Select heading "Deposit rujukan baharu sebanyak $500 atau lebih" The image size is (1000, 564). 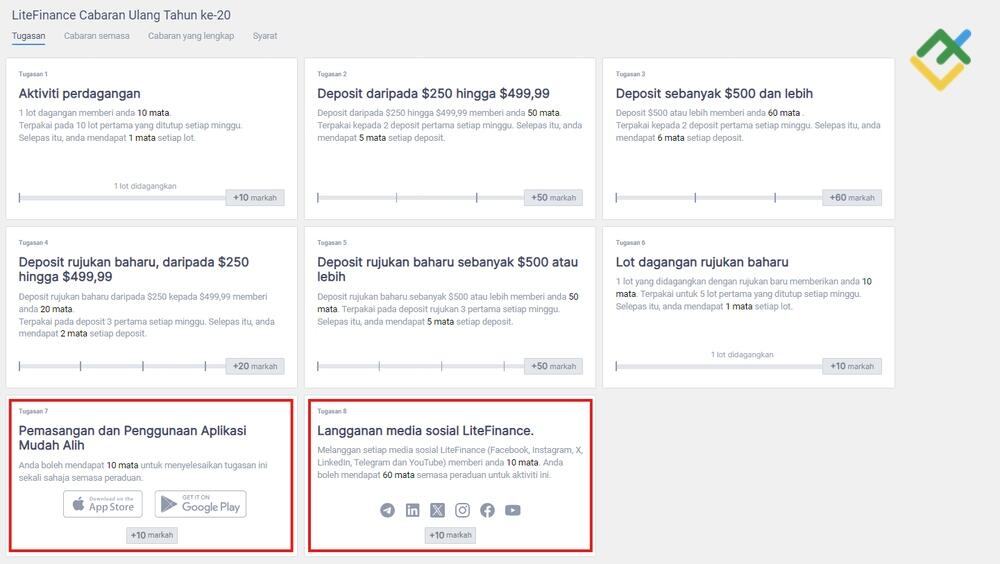448,269
